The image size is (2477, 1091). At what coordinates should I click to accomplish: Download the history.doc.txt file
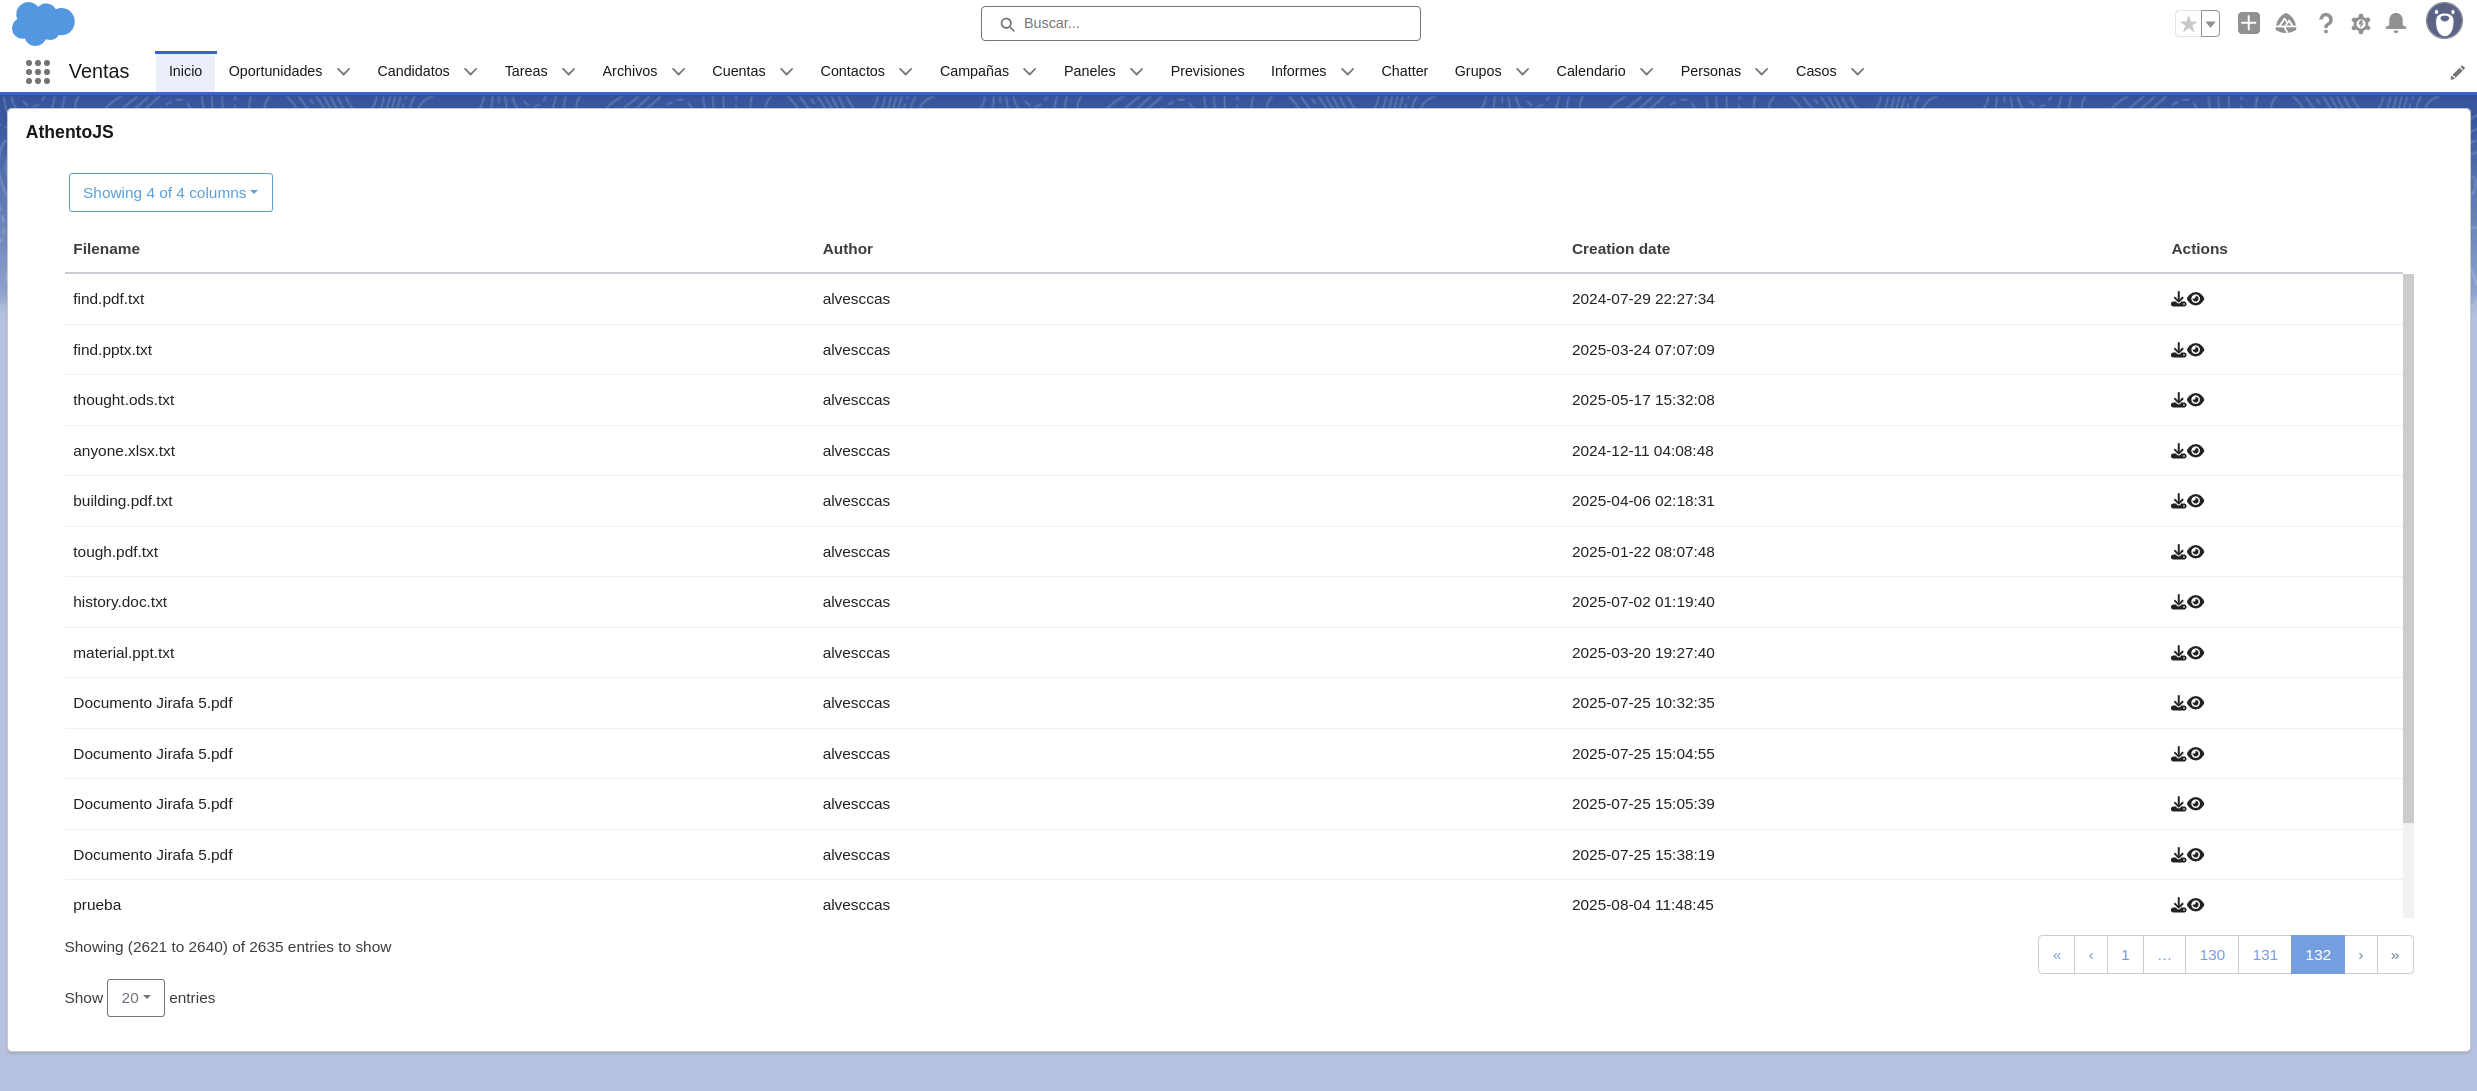coord(2178,602)
